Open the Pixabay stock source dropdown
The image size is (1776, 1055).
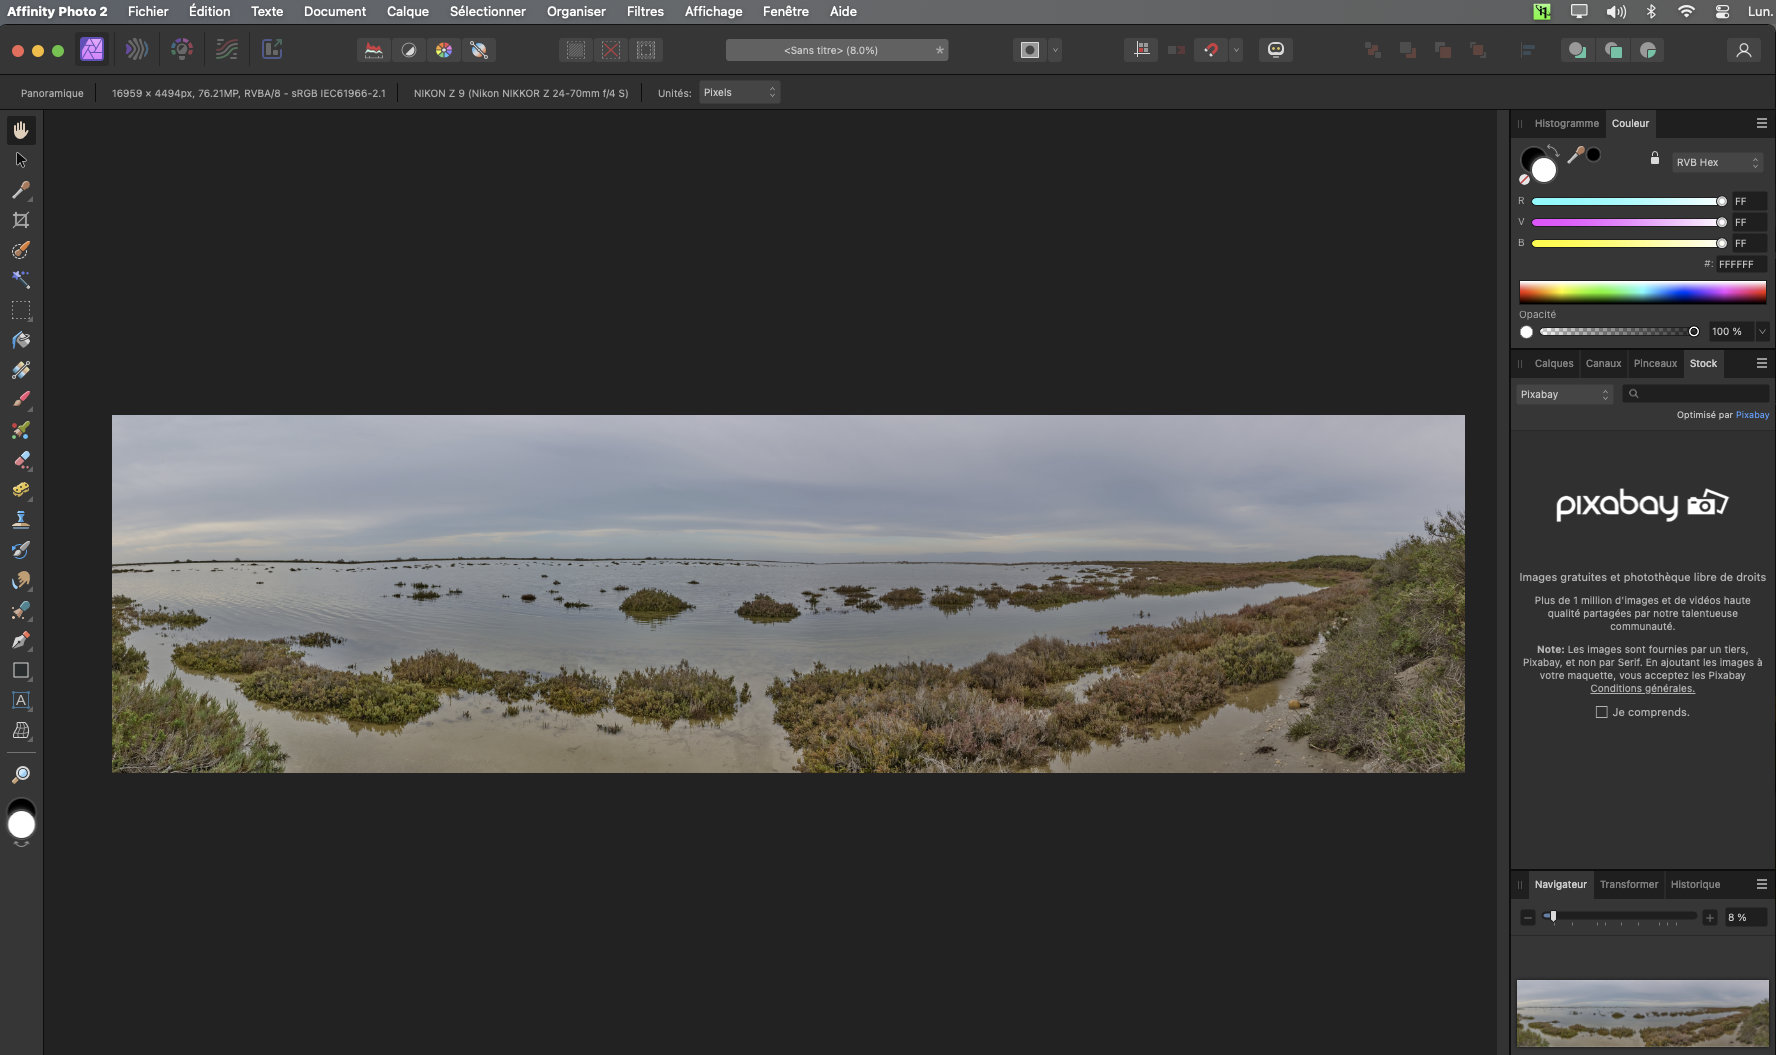tap(1564, 394)
